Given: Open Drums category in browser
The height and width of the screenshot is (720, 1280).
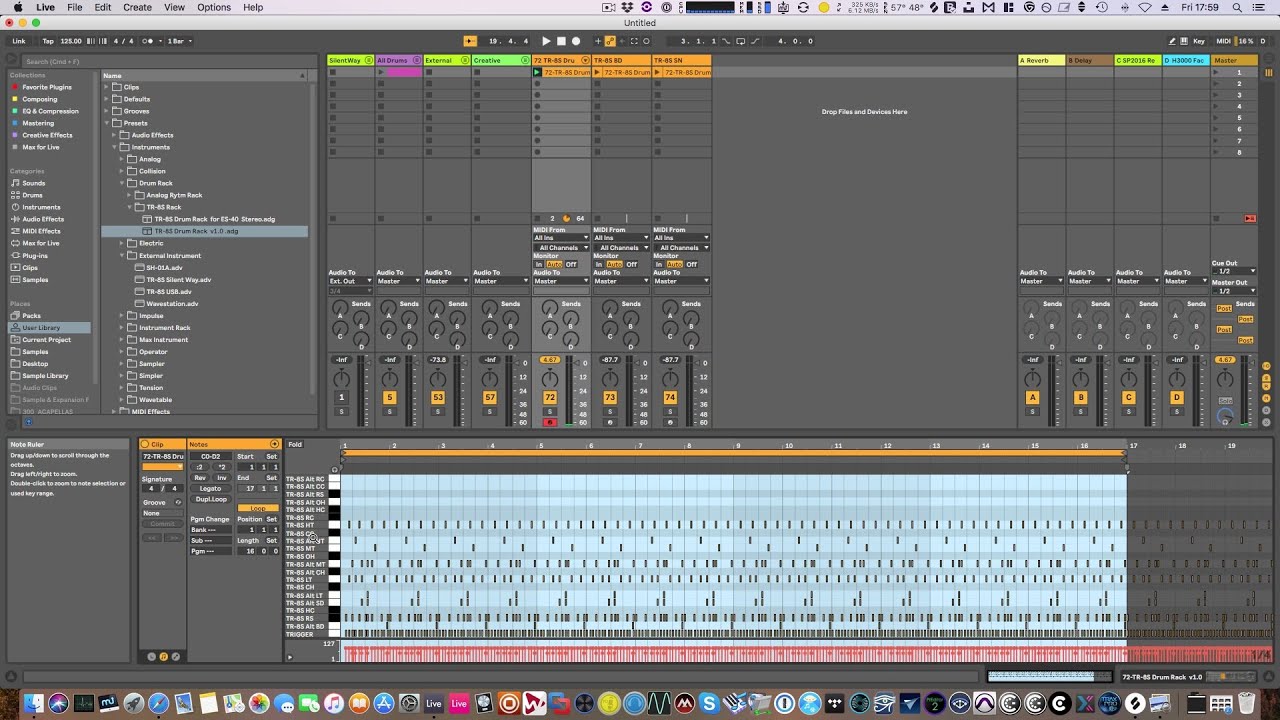Looking at the screenshot, I should tap(33, 195).
